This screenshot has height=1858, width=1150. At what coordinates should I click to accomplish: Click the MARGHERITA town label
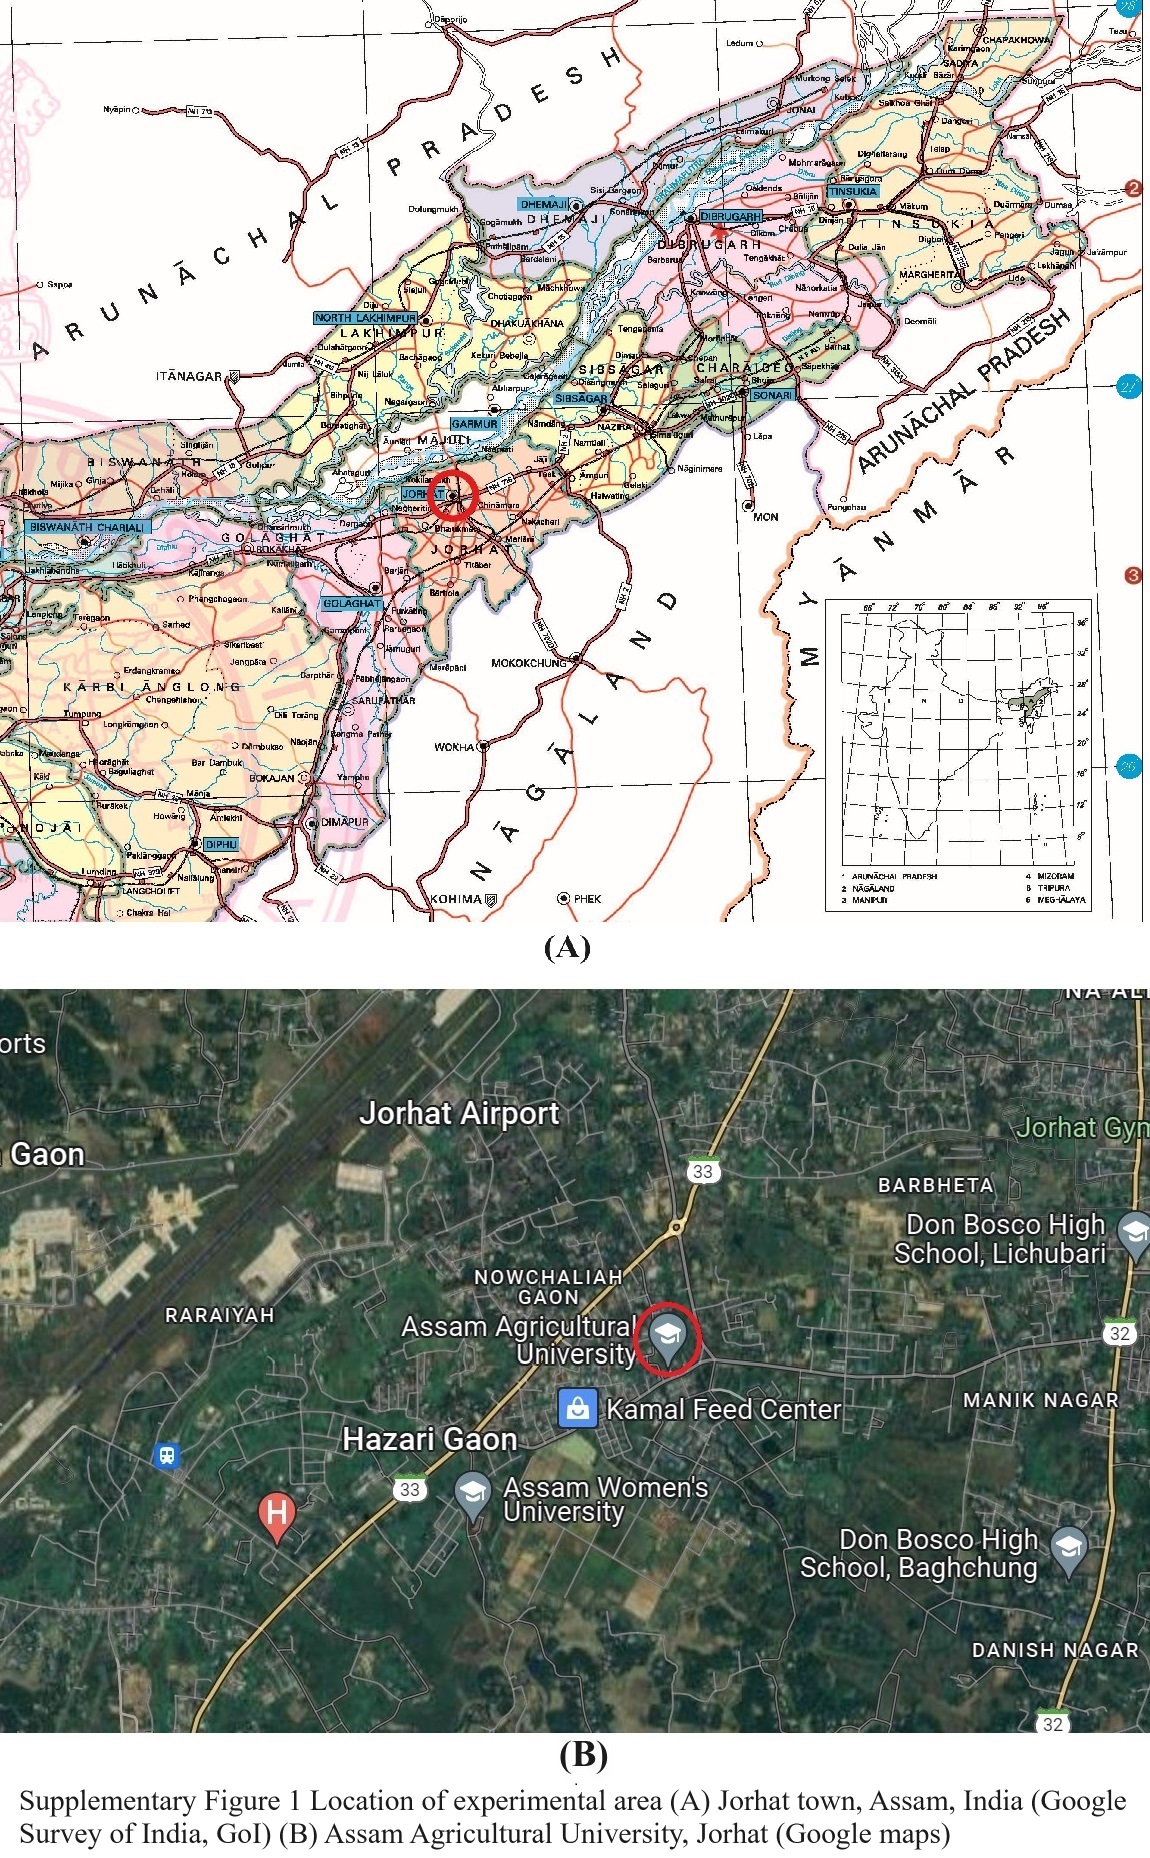(x=930, y=274)
